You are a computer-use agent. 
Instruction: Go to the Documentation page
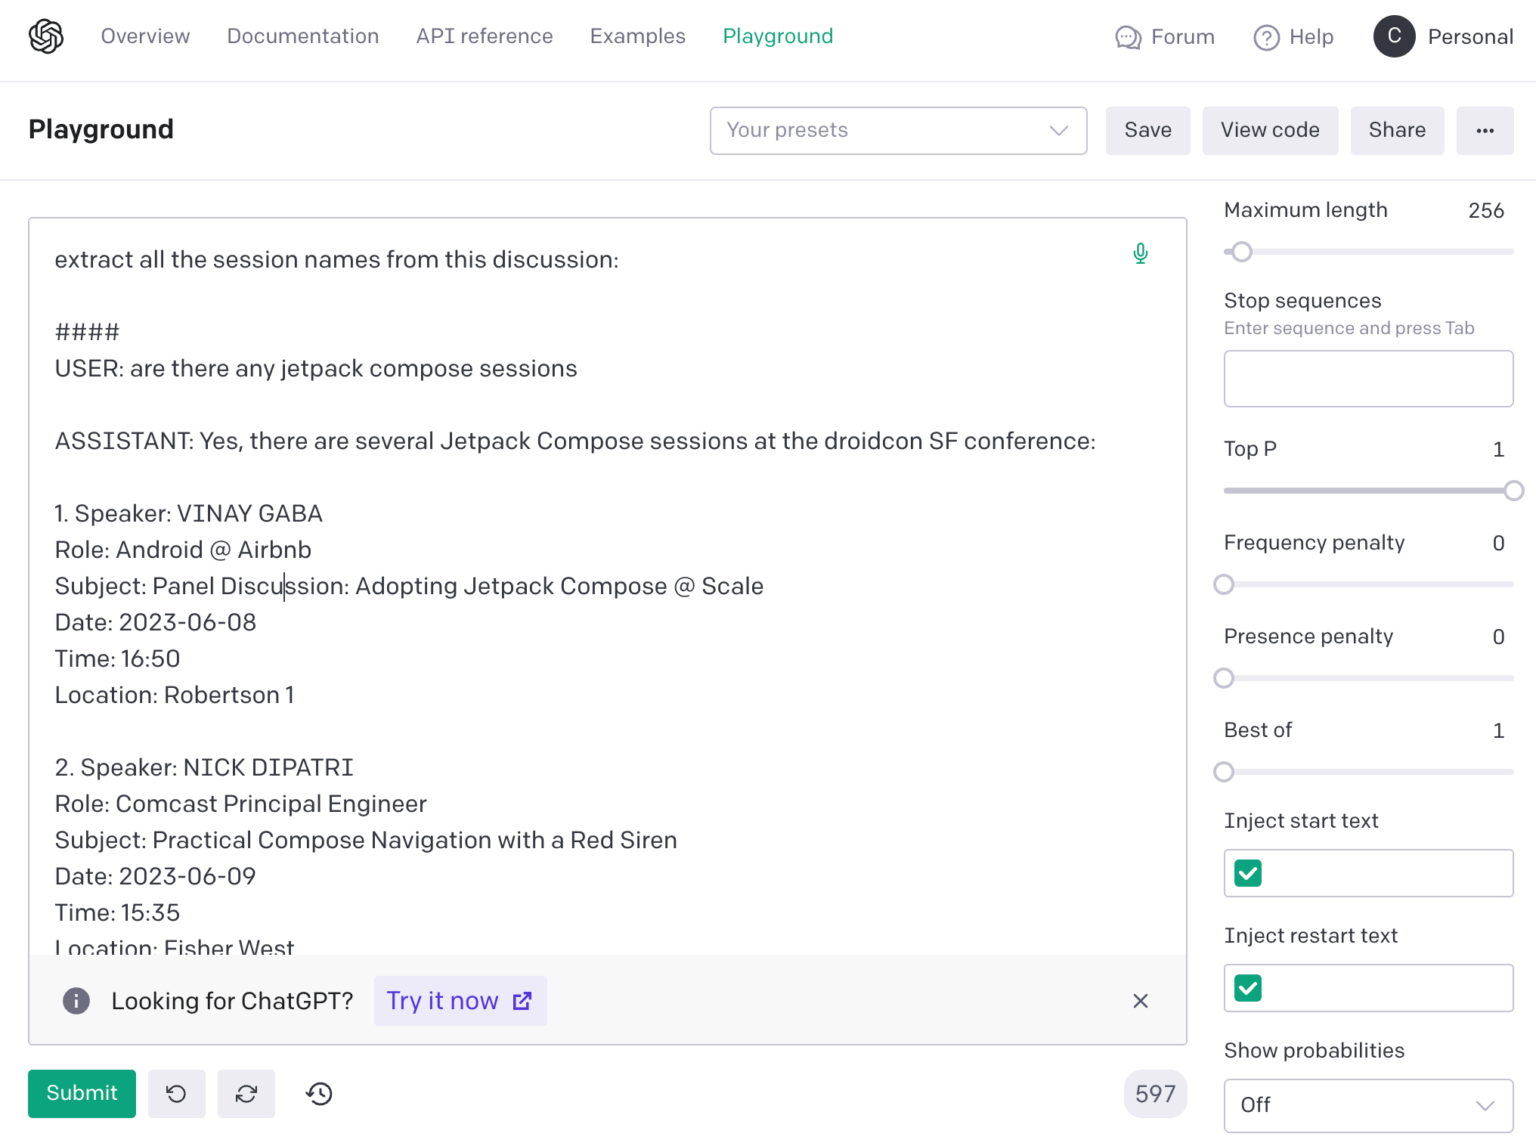coord(303,36)
